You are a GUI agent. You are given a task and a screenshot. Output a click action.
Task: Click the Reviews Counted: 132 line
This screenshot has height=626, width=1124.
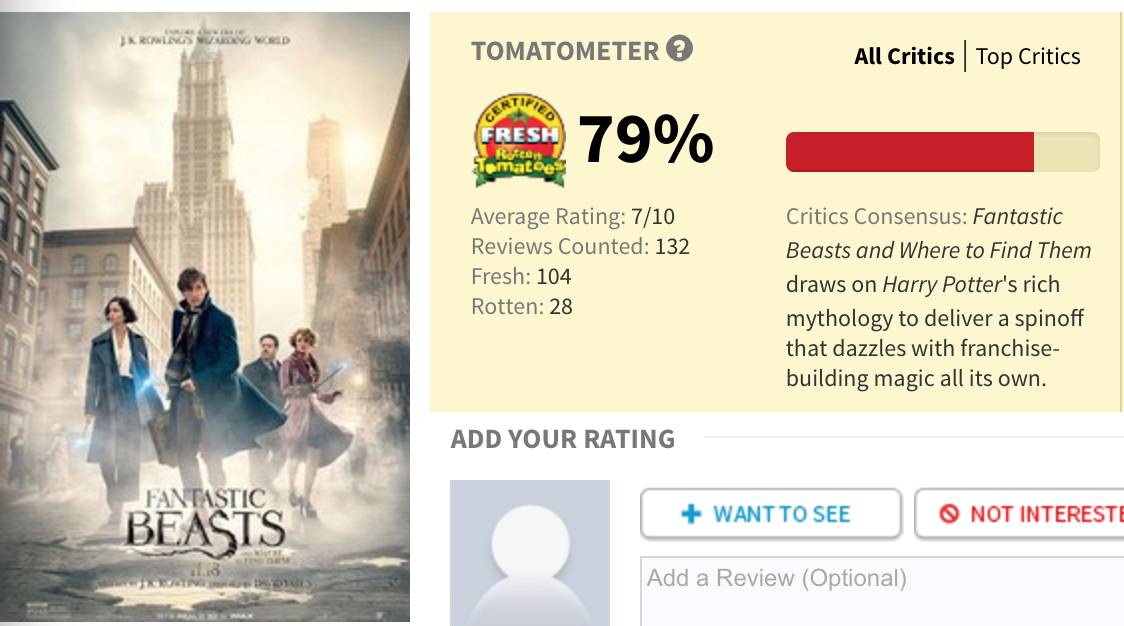click(580, 246)
